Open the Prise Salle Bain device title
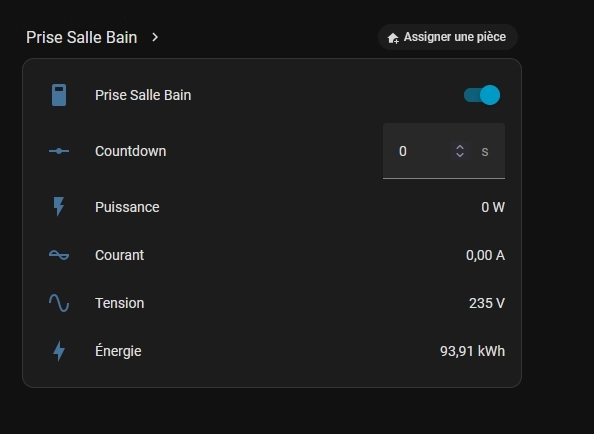 (x=81, y=37)
